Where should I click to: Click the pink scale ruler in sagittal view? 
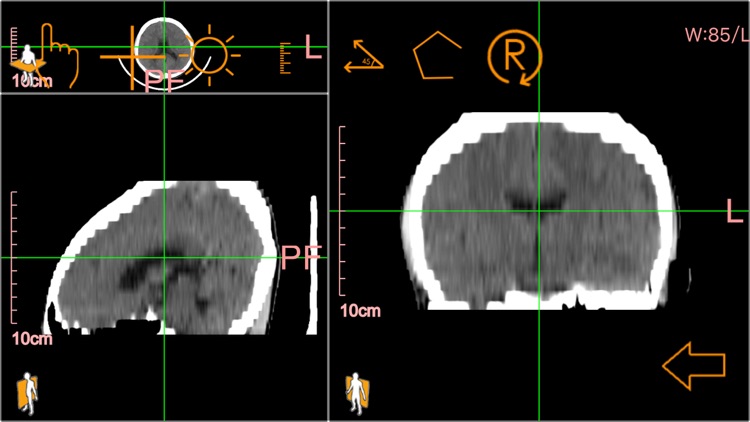coord(13,257)
